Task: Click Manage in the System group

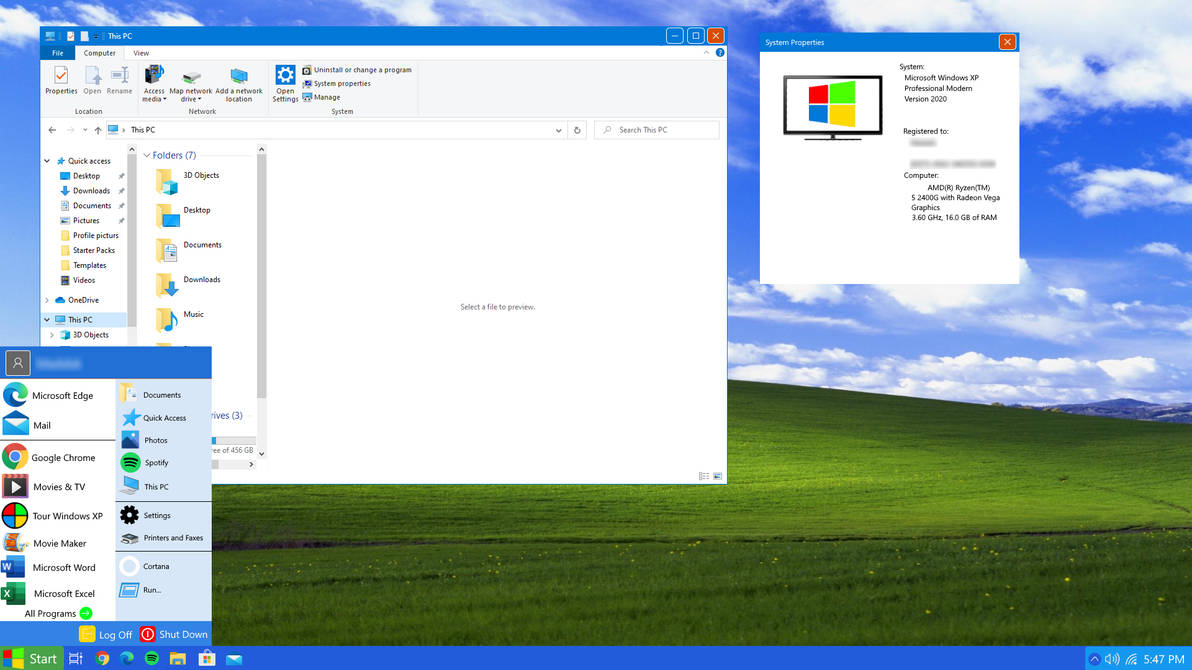Action: (321, 97)
